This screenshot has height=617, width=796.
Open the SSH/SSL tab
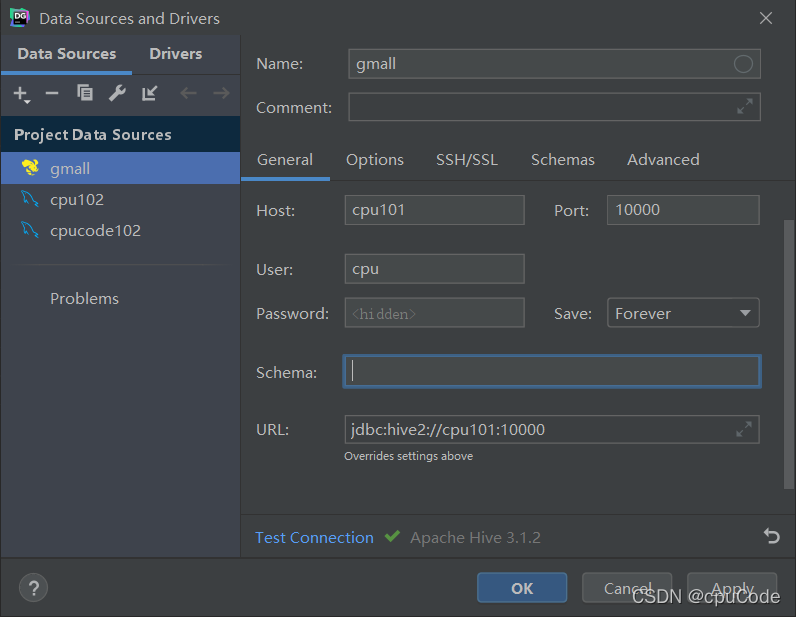point(467,160)
